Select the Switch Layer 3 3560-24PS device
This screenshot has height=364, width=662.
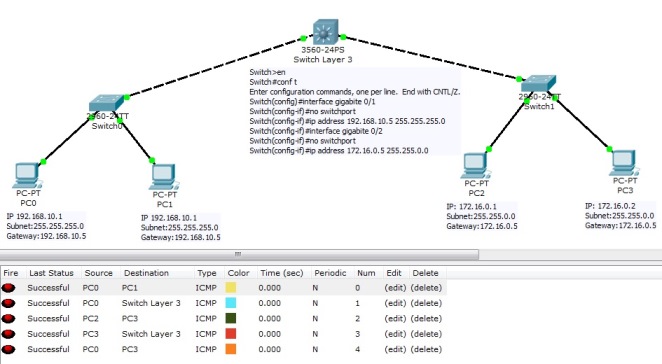(325, 32)
